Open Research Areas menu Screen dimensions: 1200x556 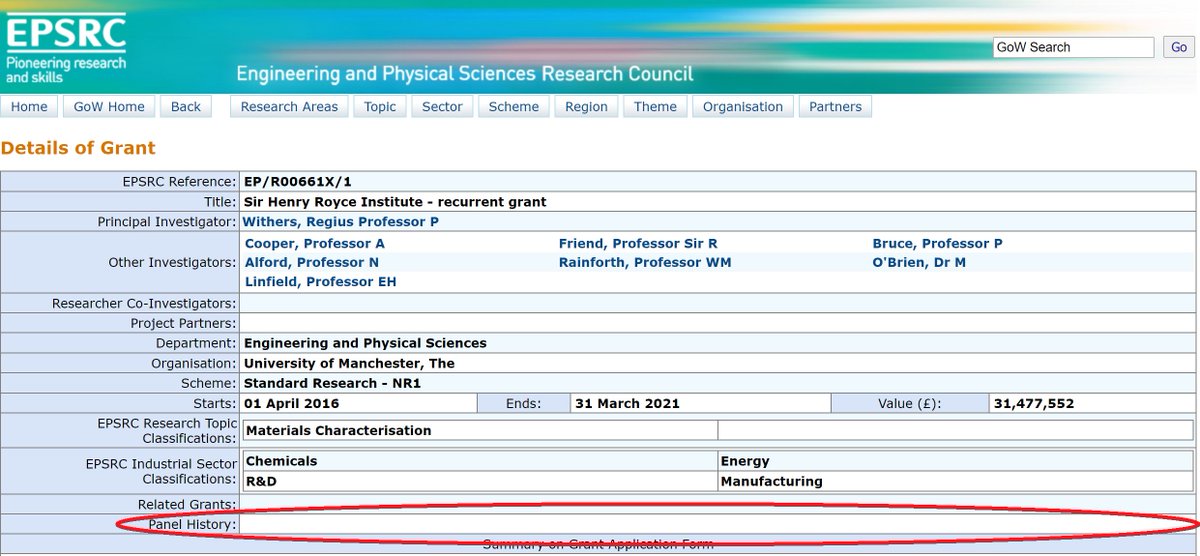click(289, 107)
